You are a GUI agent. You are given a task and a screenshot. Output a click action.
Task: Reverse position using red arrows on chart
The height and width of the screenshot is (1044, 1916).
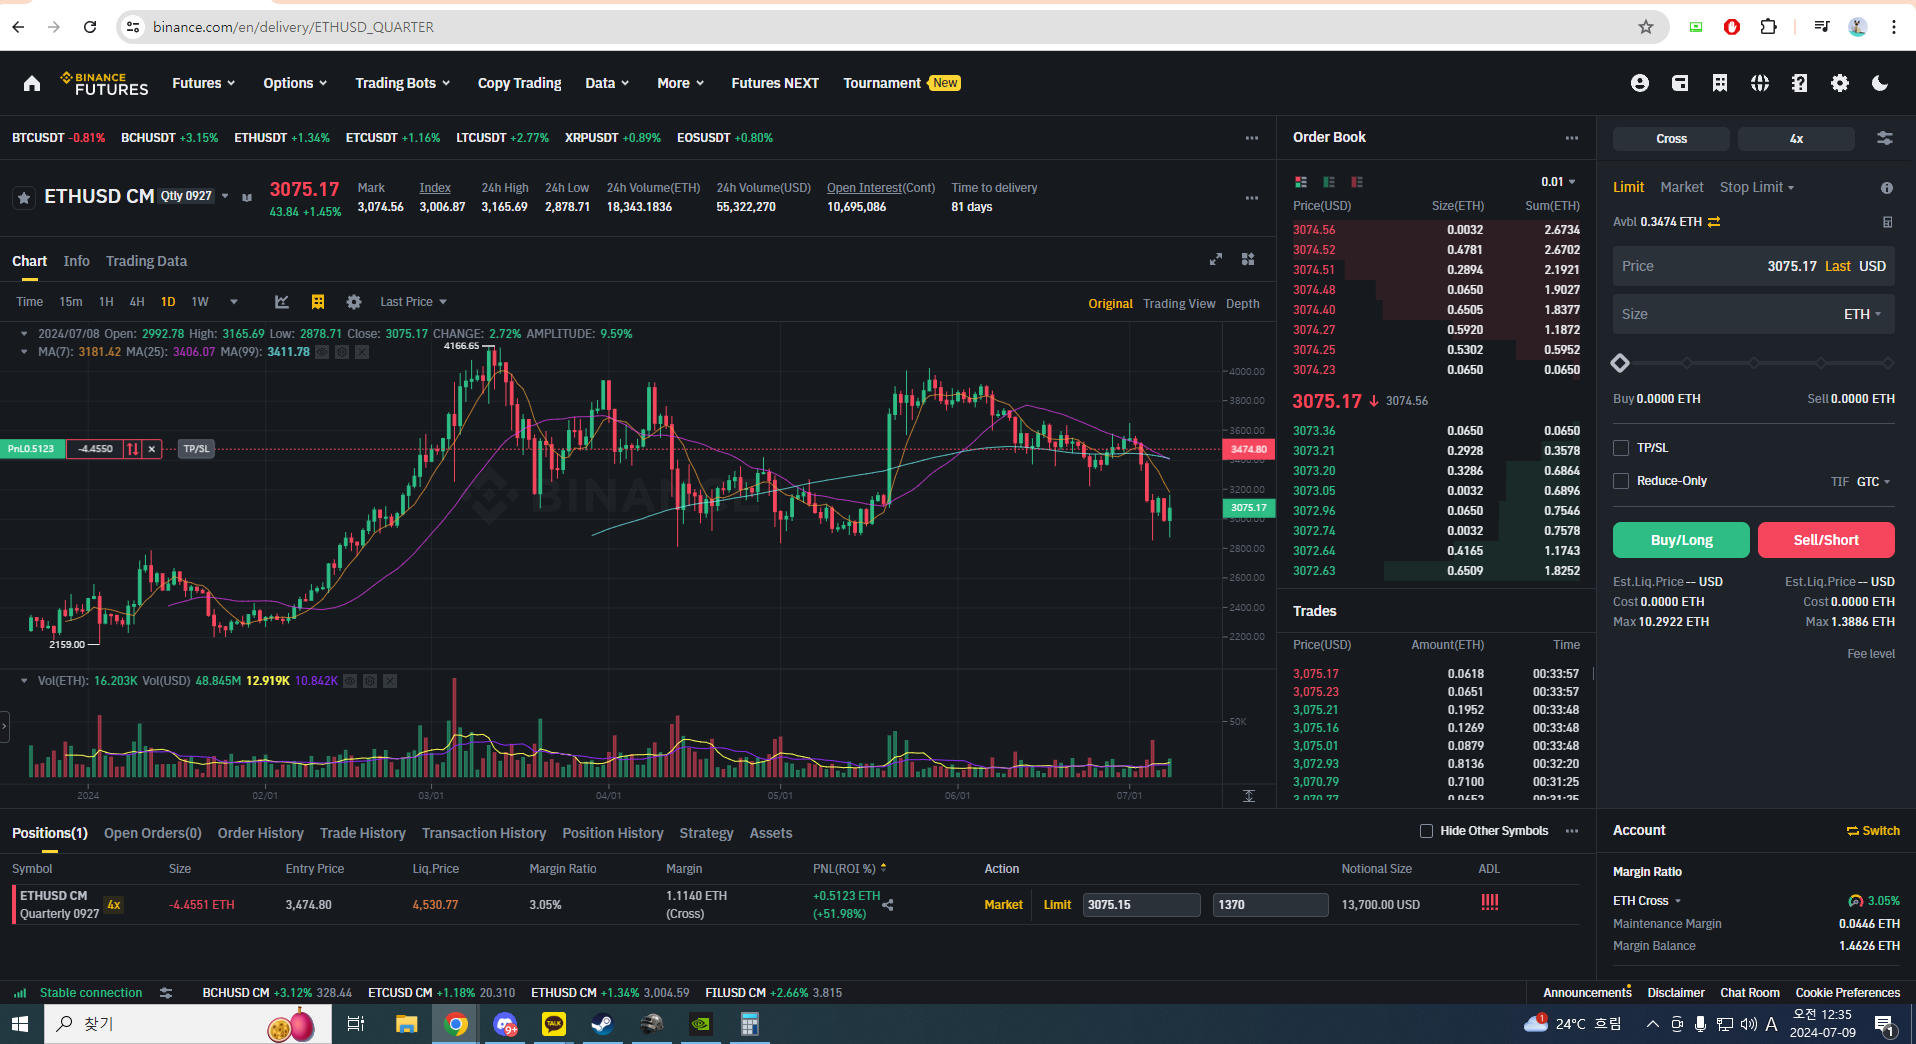point(132,449)
